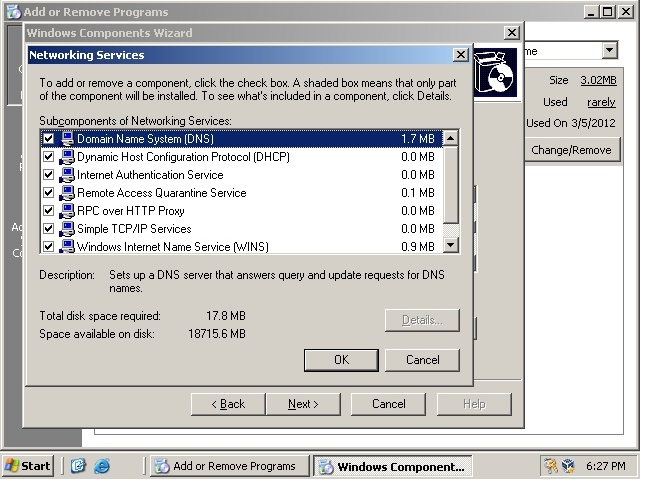Click 'Used On 3/5/2012' text
Viewport: 652px width, 490px height.
[x=570, y=123]
